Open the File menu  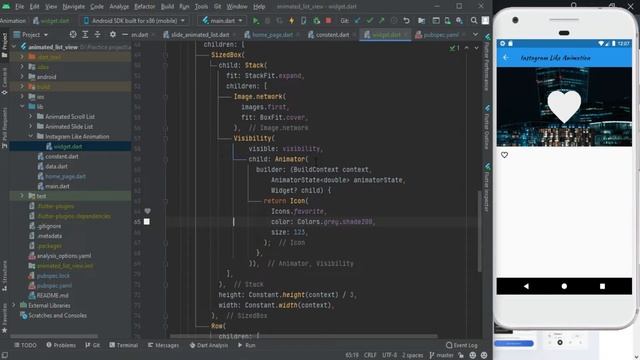tap(20, 7)
